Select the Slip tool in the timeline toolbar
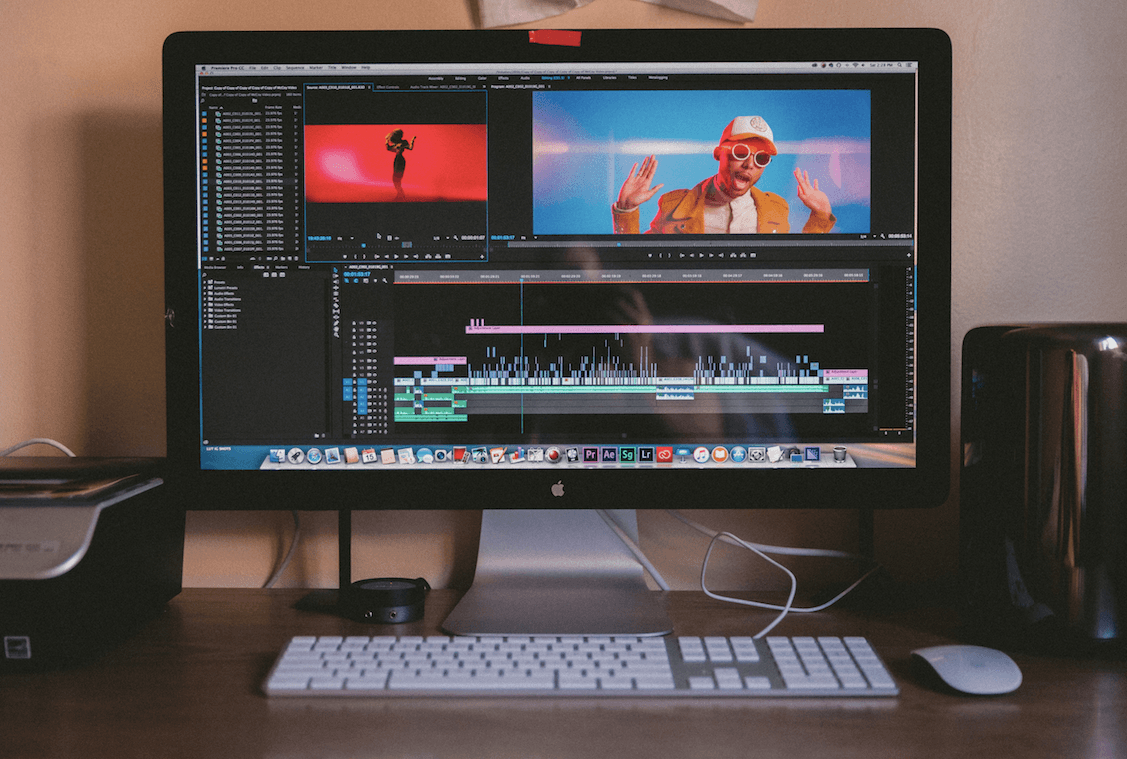This screenshot has width=1127, height=759. pos(336,311)
